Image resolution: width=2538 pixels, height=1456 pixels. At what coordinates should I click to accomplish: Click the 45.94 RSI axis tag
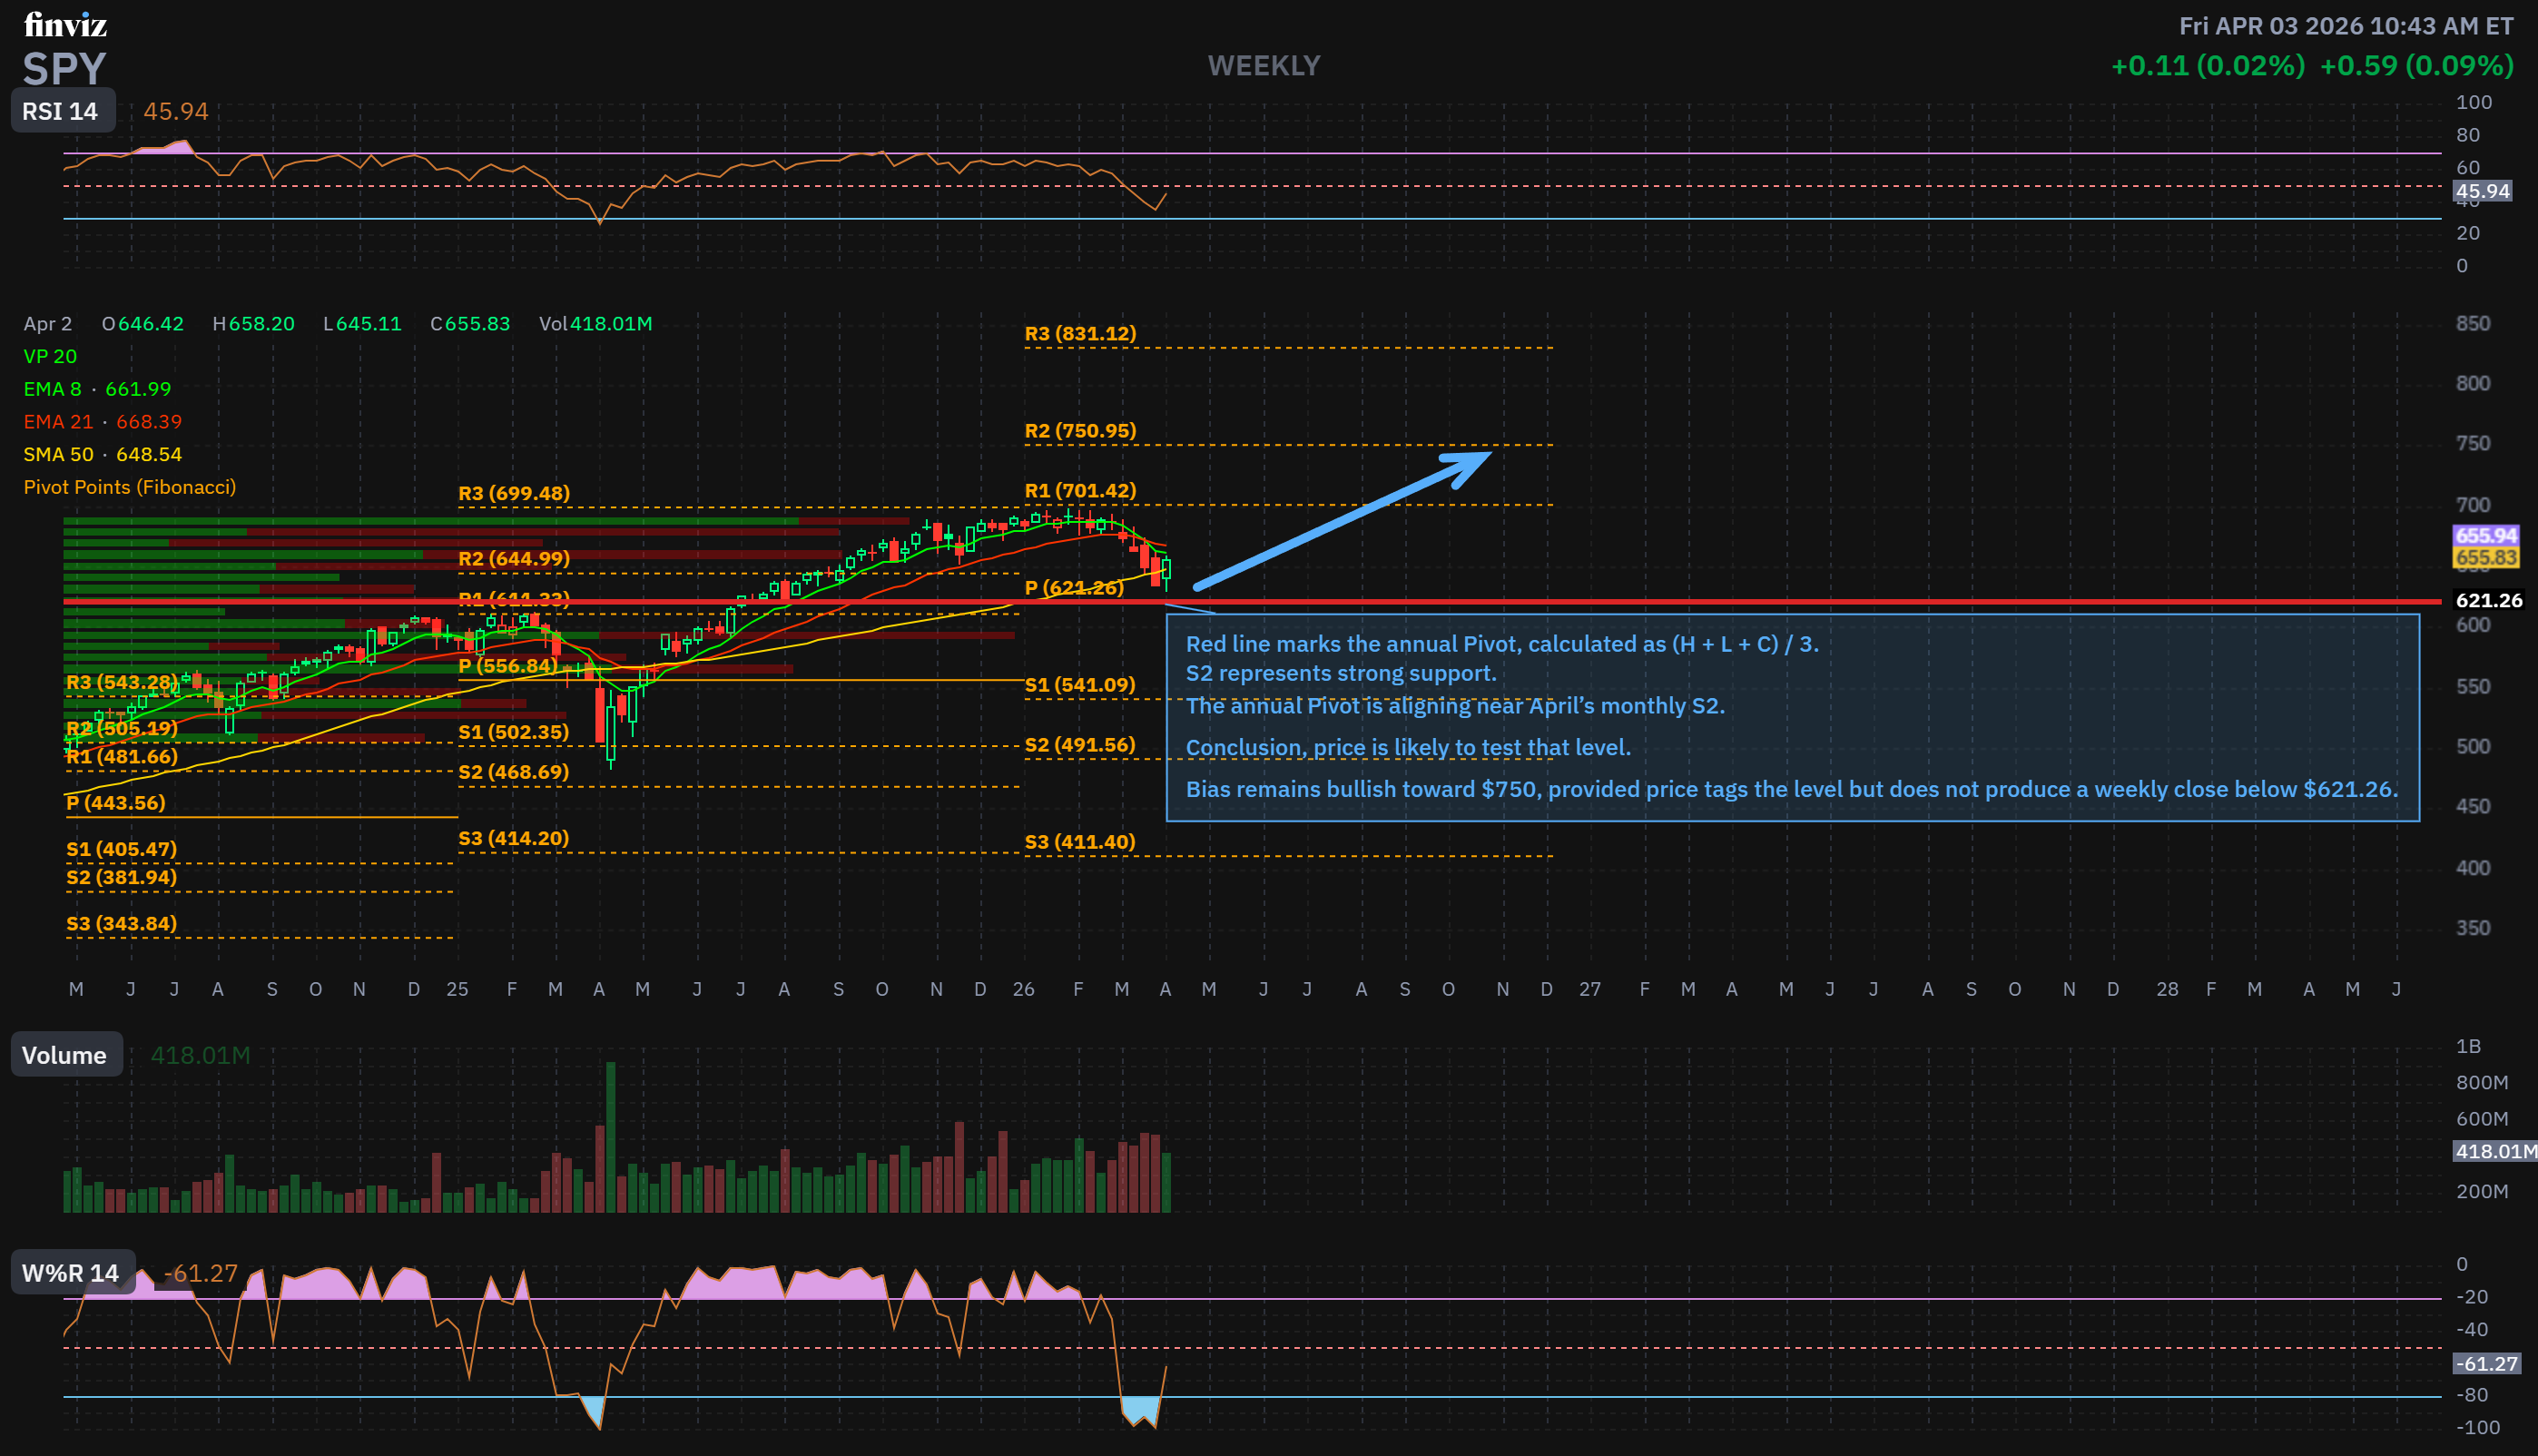(2482, 191)
